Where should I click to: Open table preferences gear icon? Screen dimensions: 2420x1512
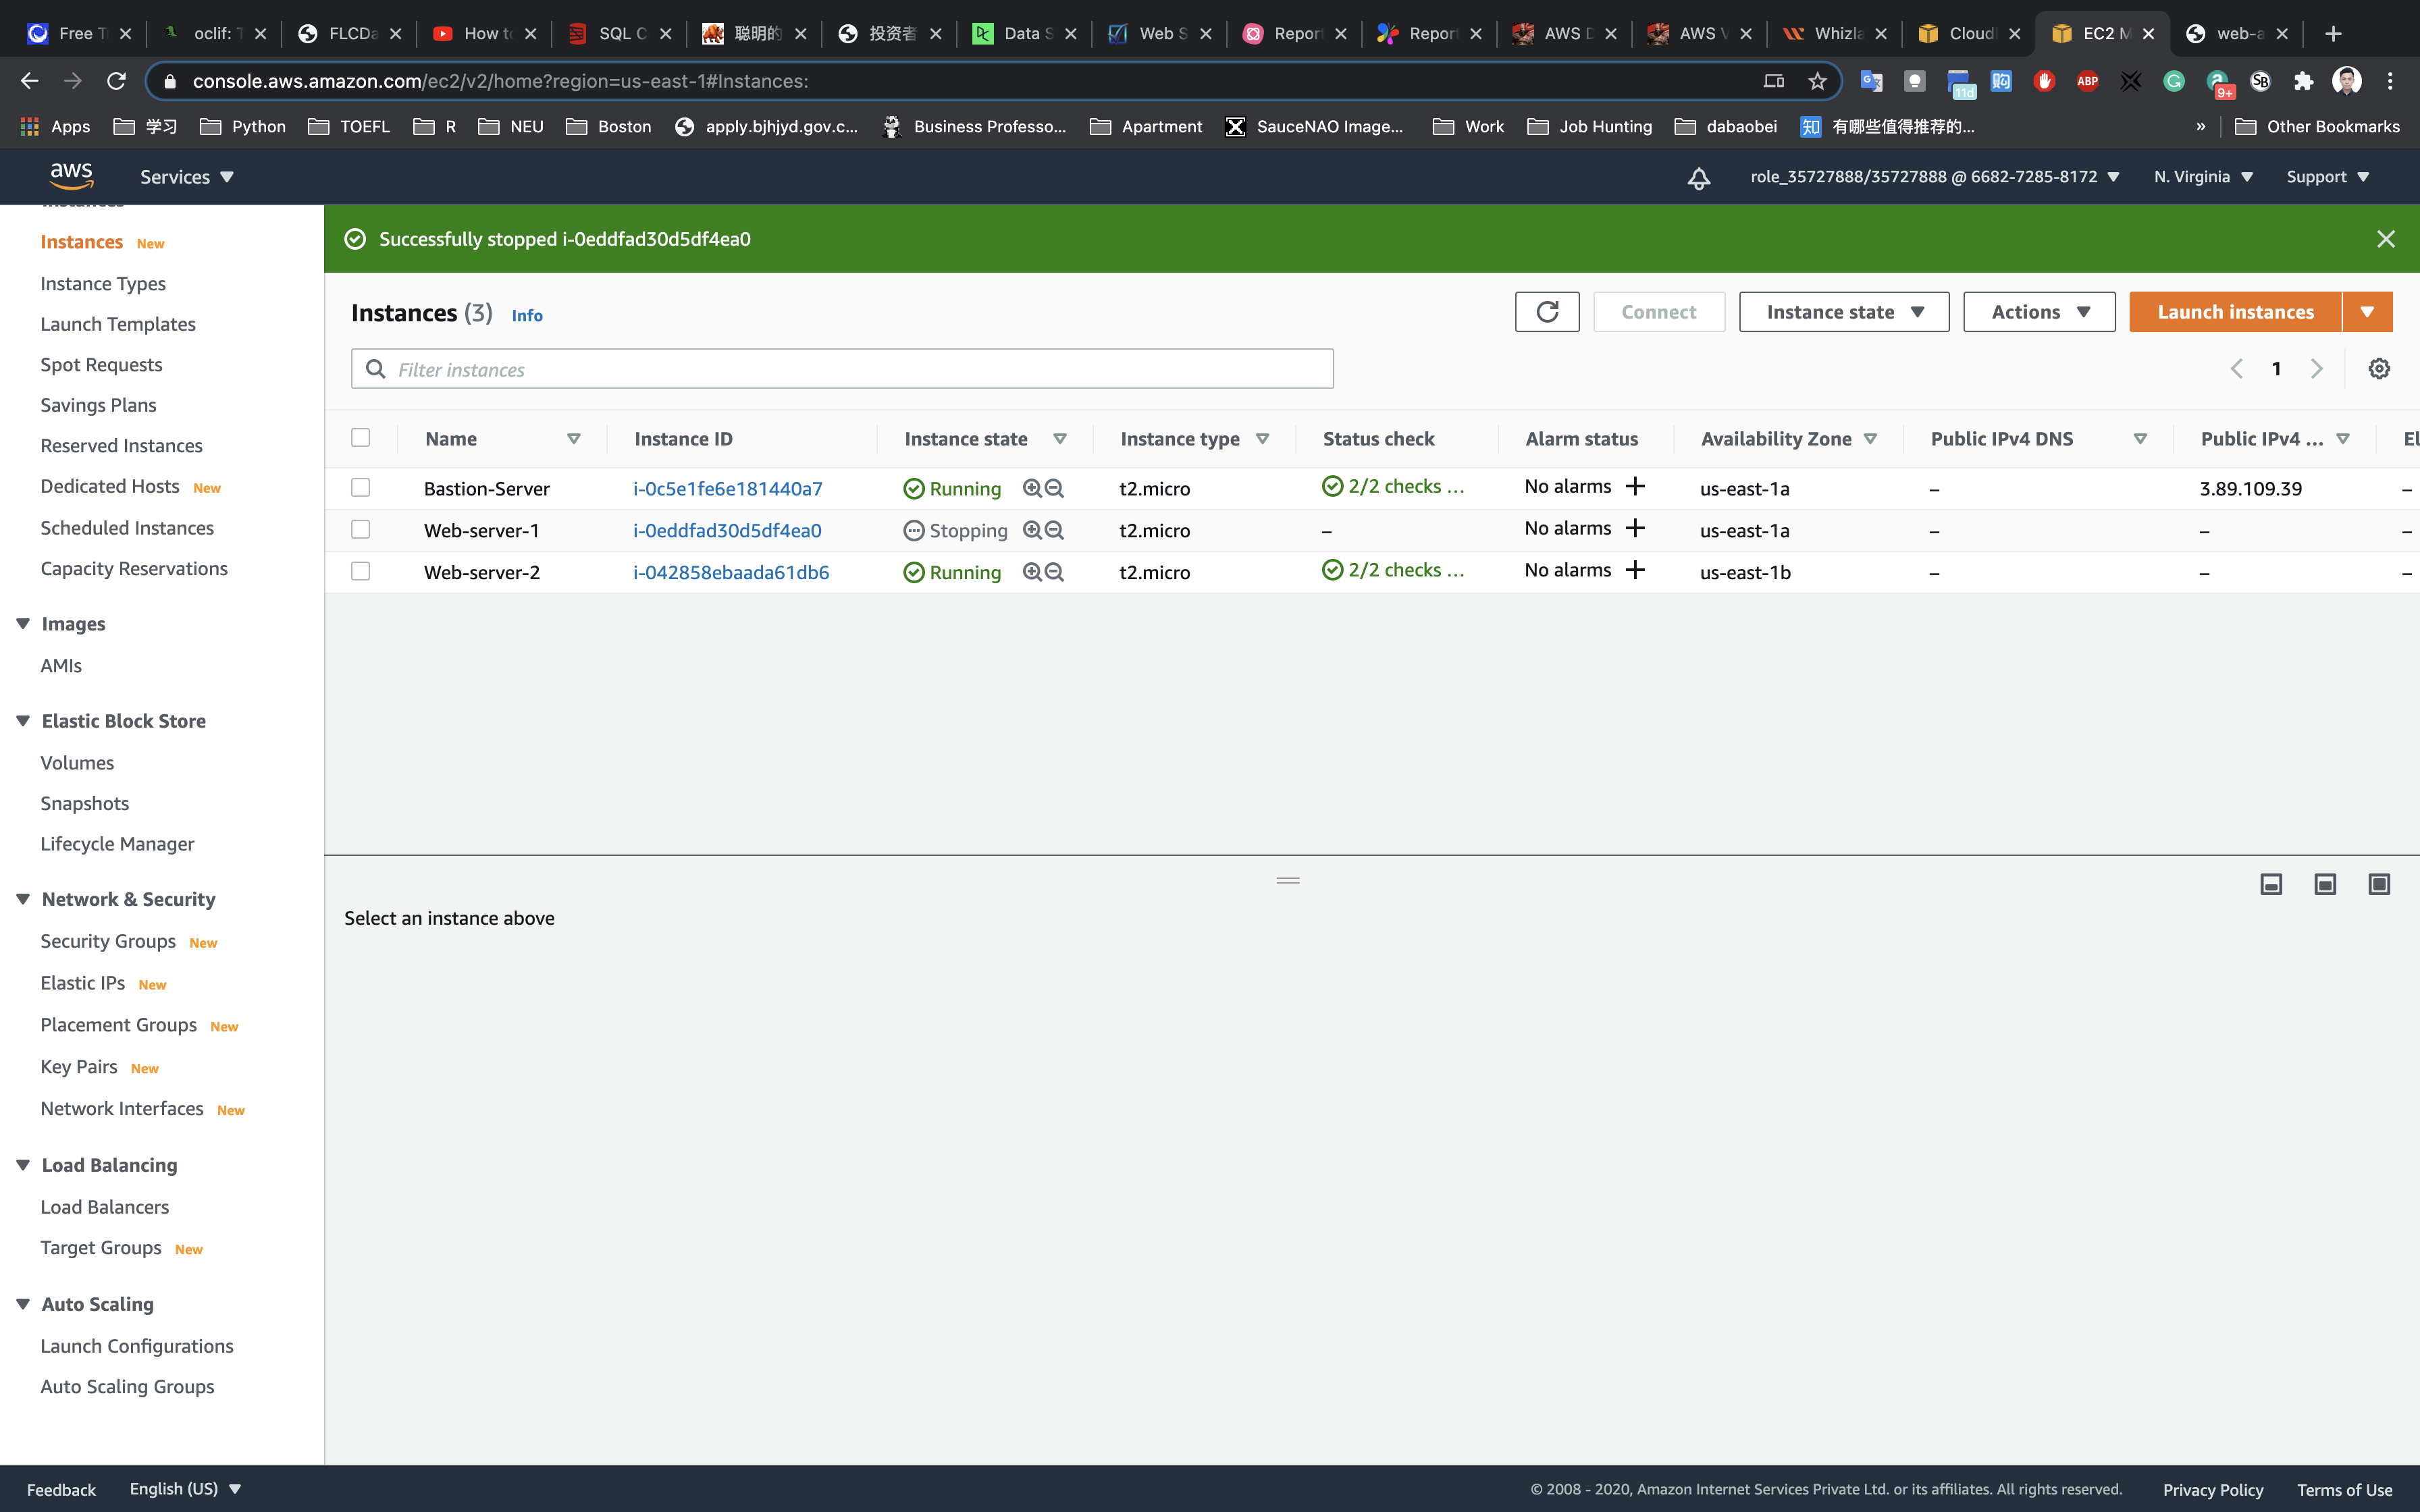[2378, 369]
